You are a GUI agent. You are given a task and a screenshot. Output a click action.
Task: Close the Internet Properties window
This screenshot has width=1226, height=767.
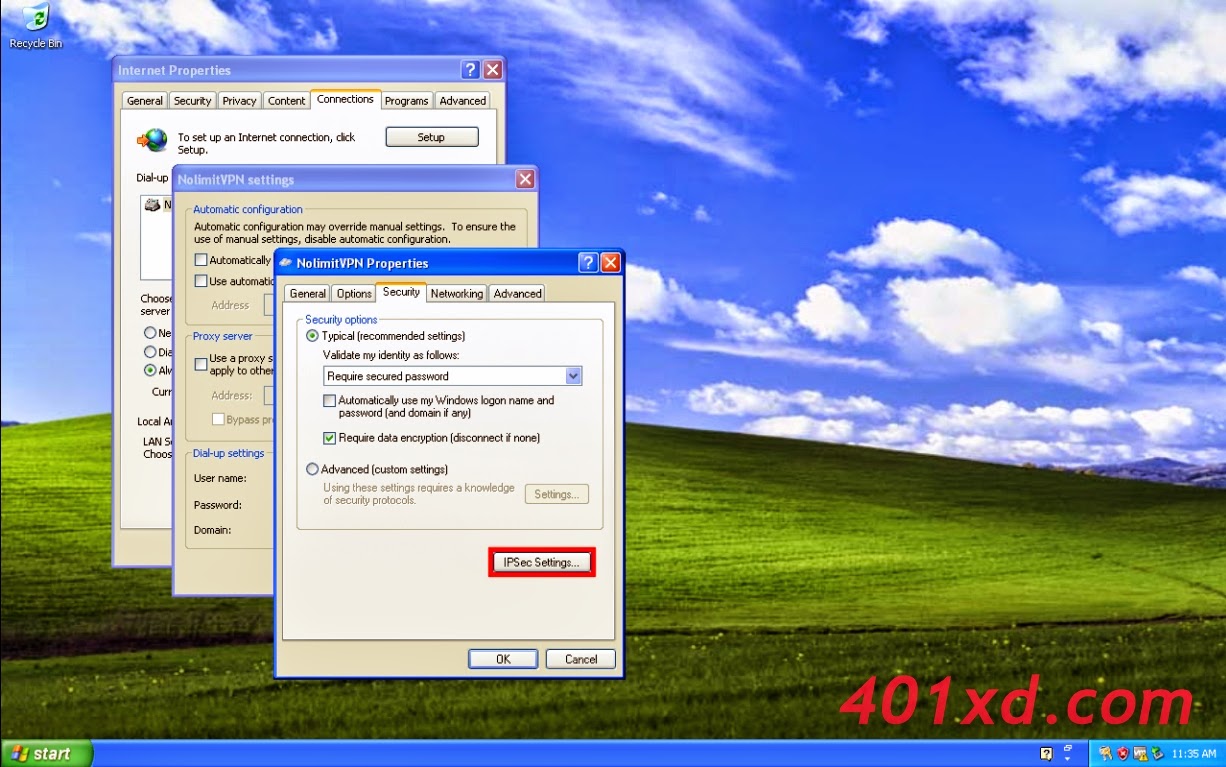tap(492, 70)
